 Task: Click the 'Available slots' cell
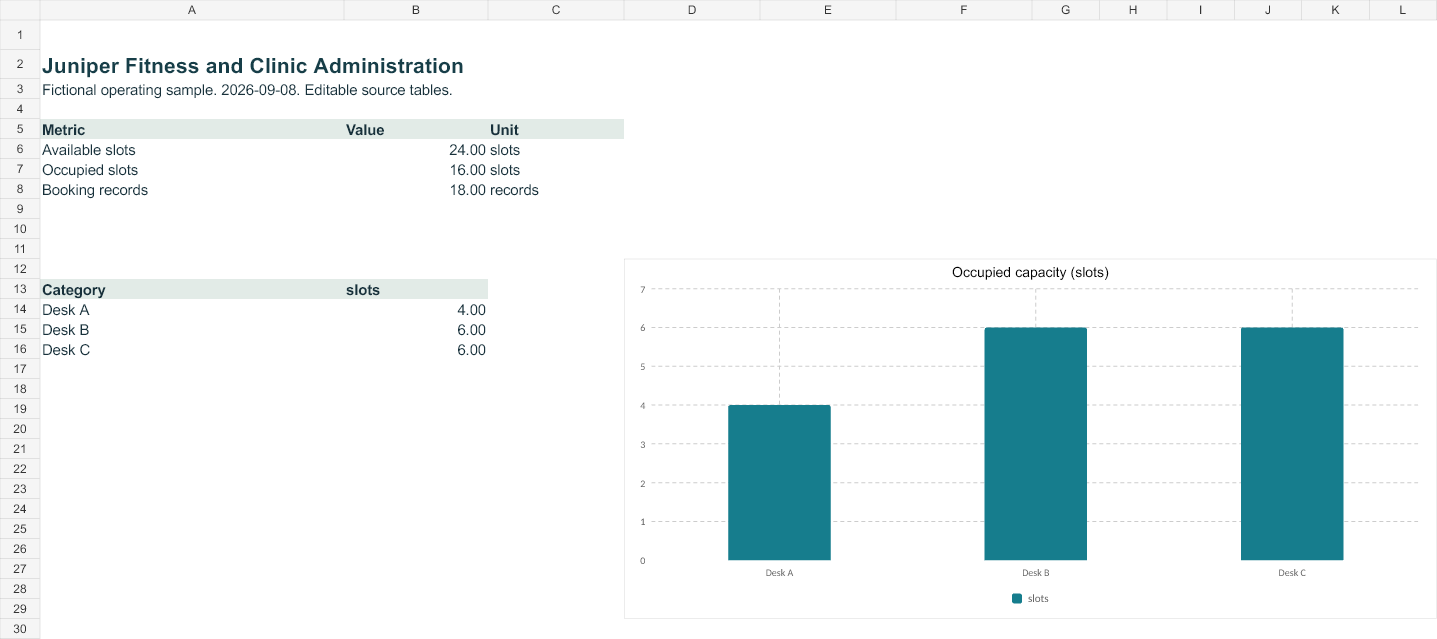pos(192,150)
